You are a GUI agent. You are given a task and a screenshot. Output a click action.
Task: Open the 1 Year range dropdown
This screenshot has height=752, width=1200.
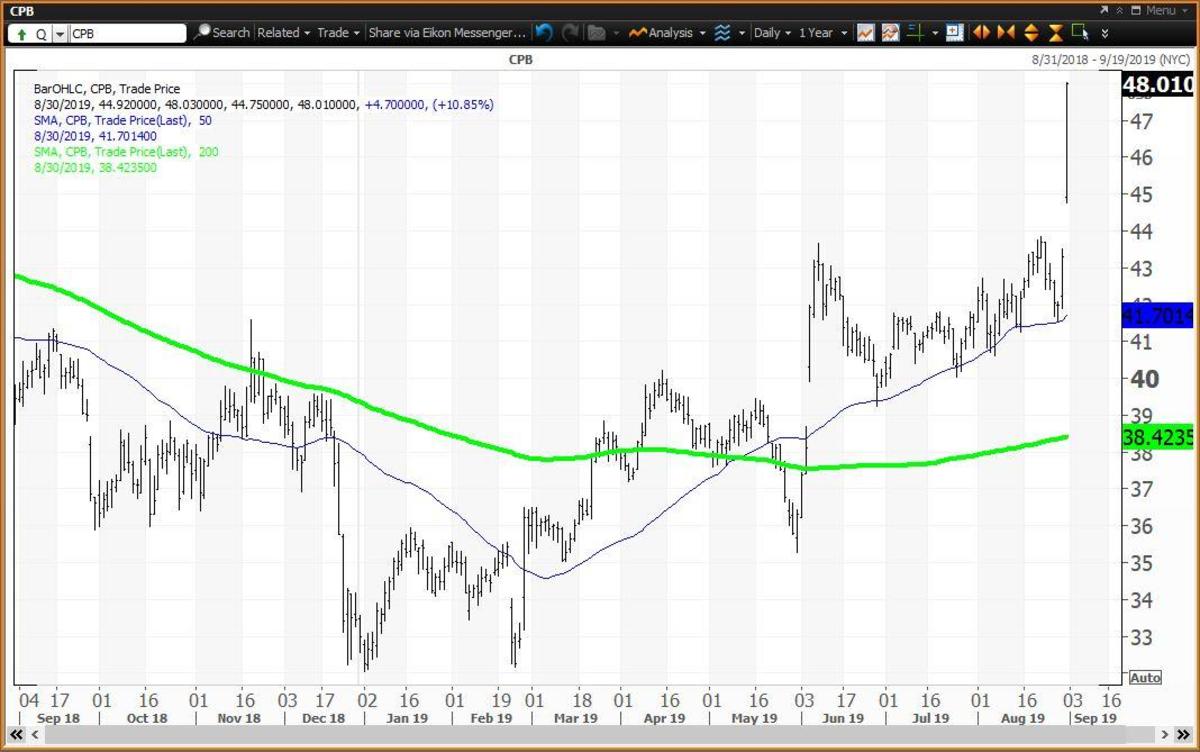821,33
